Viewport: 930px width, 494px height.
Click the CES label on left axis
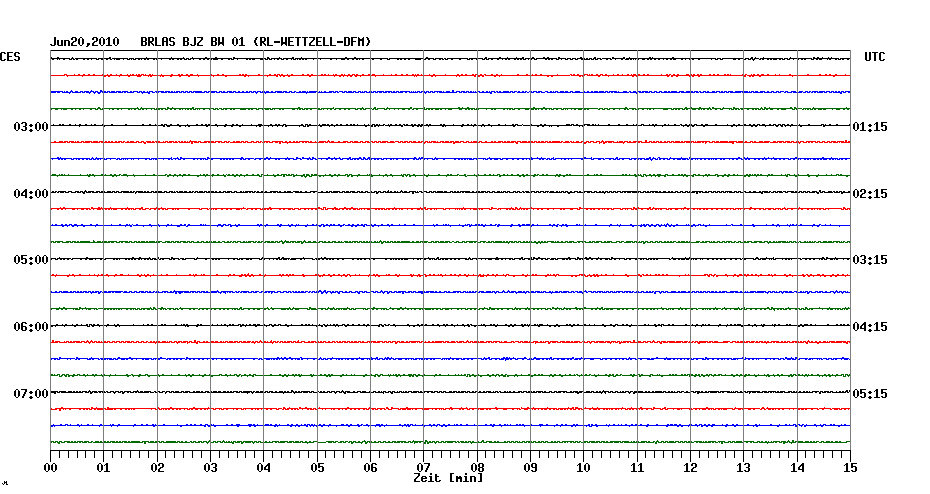(x=10, y=58)
